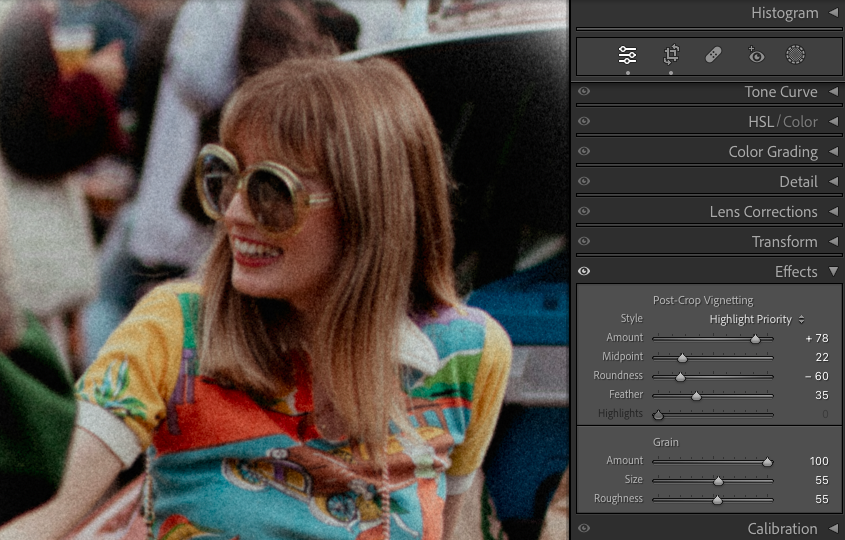Disable the Effects panel eye toggle

pyautogui.click(x=584, y=271)
